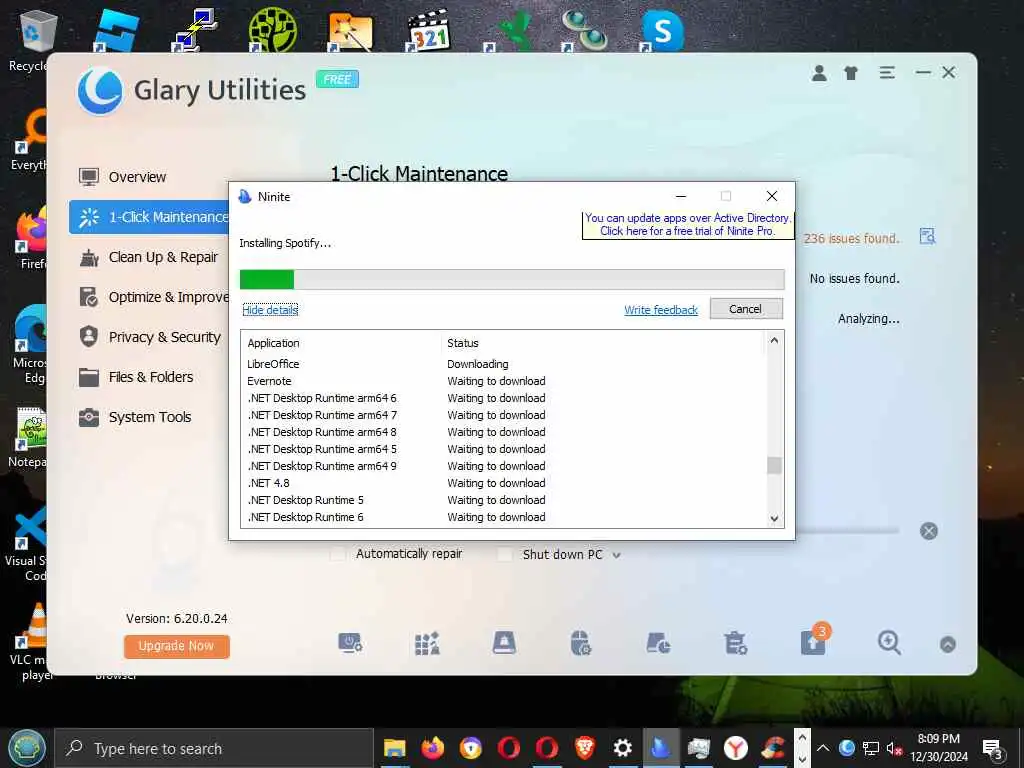Open Disk Cleaner drive icon in Glary toolbar

pos(504,643)
